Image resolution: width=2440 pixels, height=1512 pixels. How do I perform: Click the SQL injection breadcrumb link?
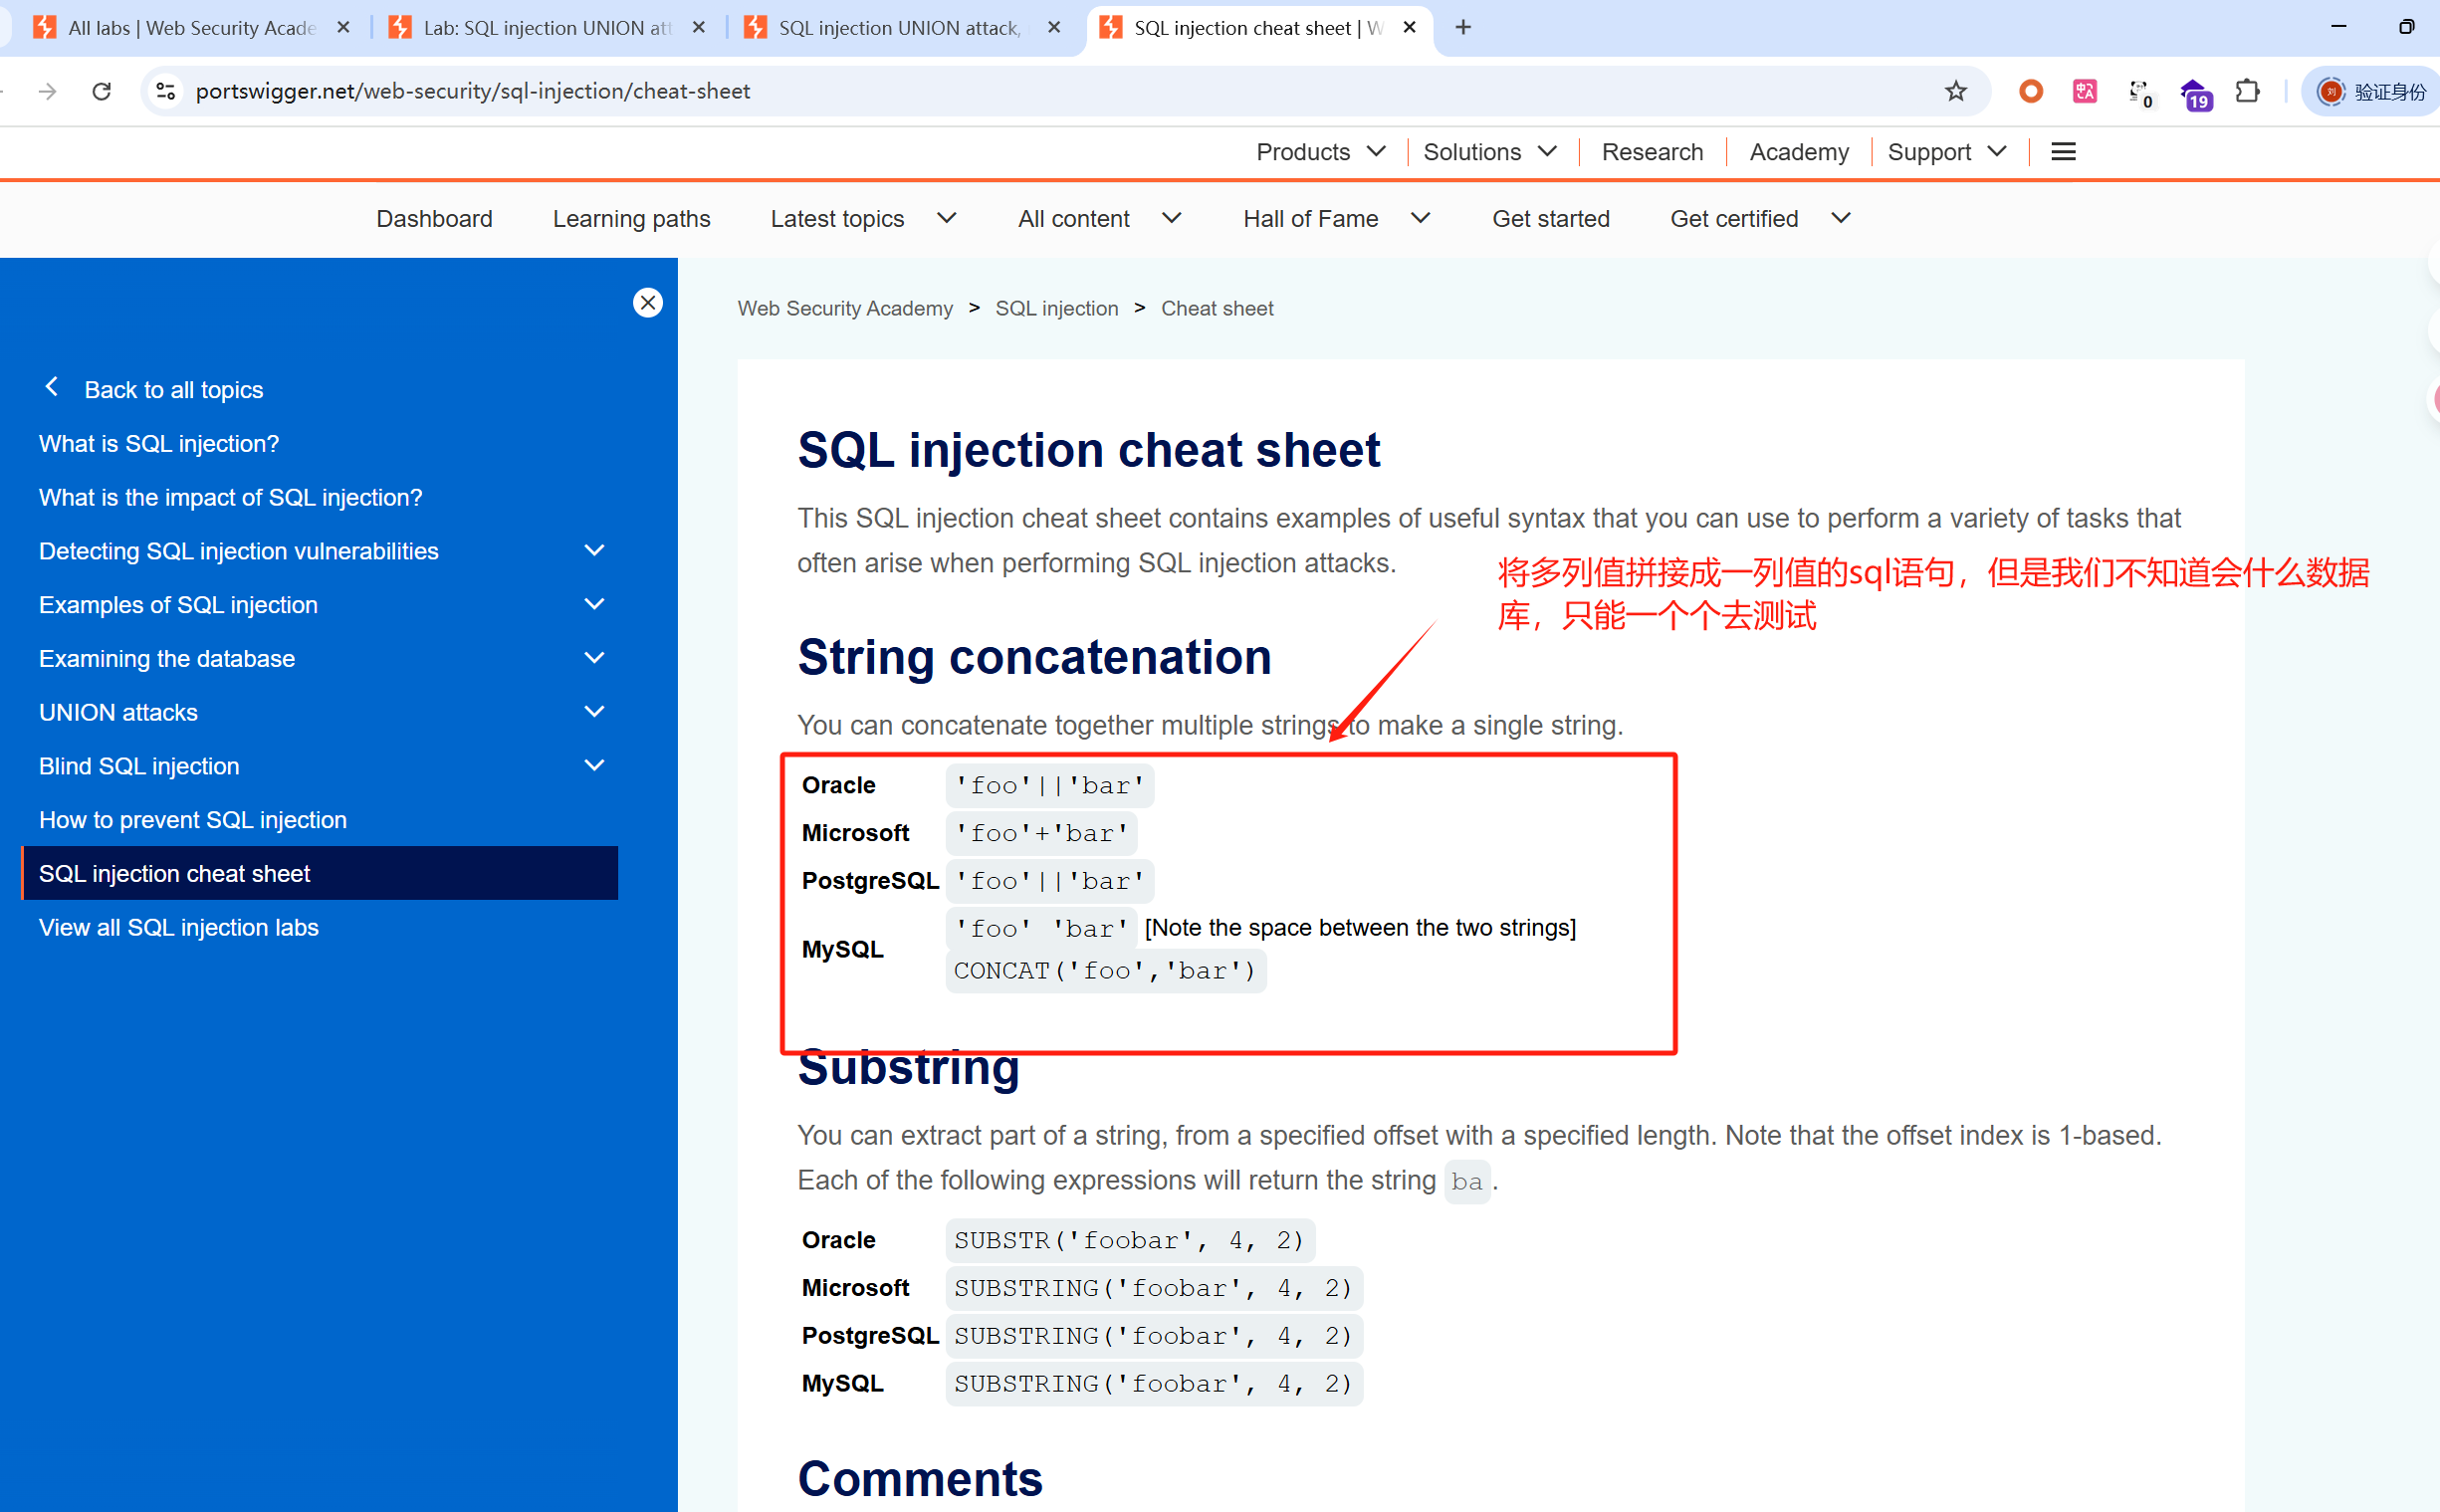(1056, 308)
